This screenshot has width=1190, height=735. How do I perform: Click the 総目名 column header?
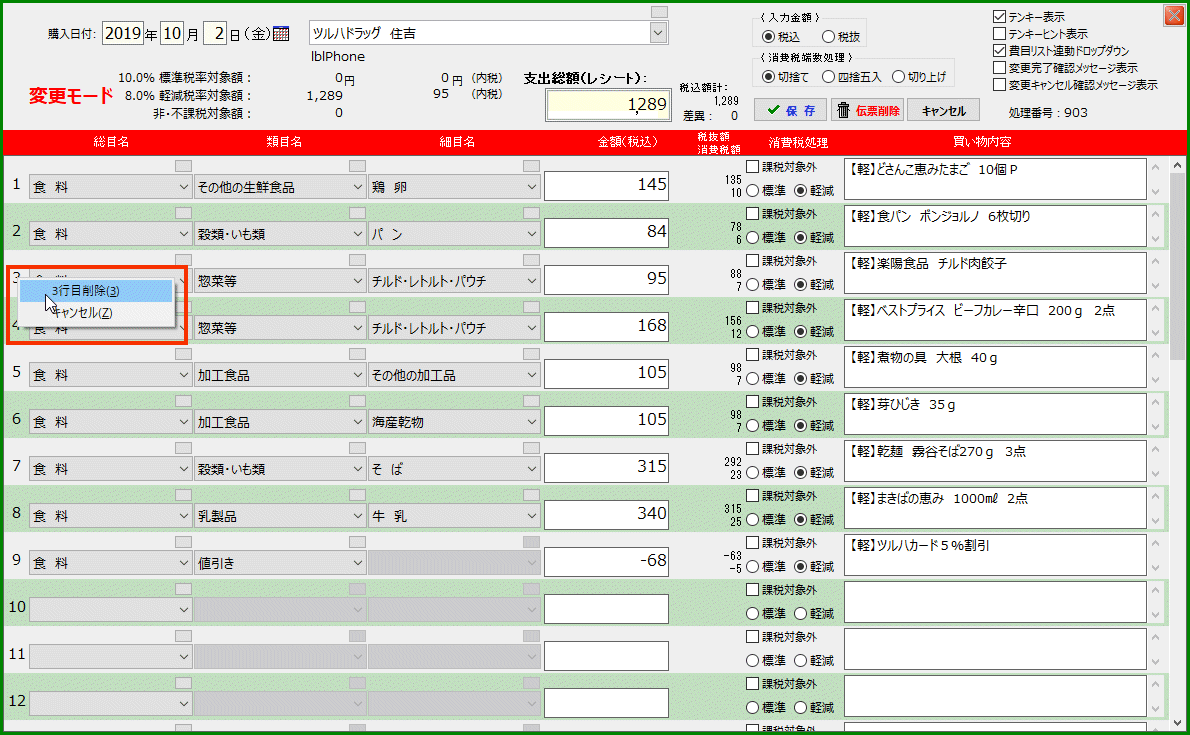111,142
